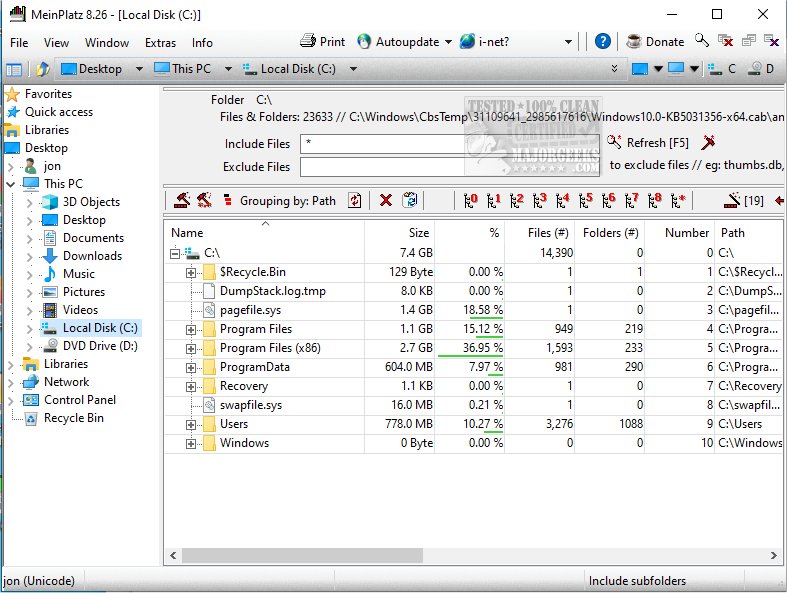
Task: Click the folder up arrow icon in address bar
Action: coord(43,69)
